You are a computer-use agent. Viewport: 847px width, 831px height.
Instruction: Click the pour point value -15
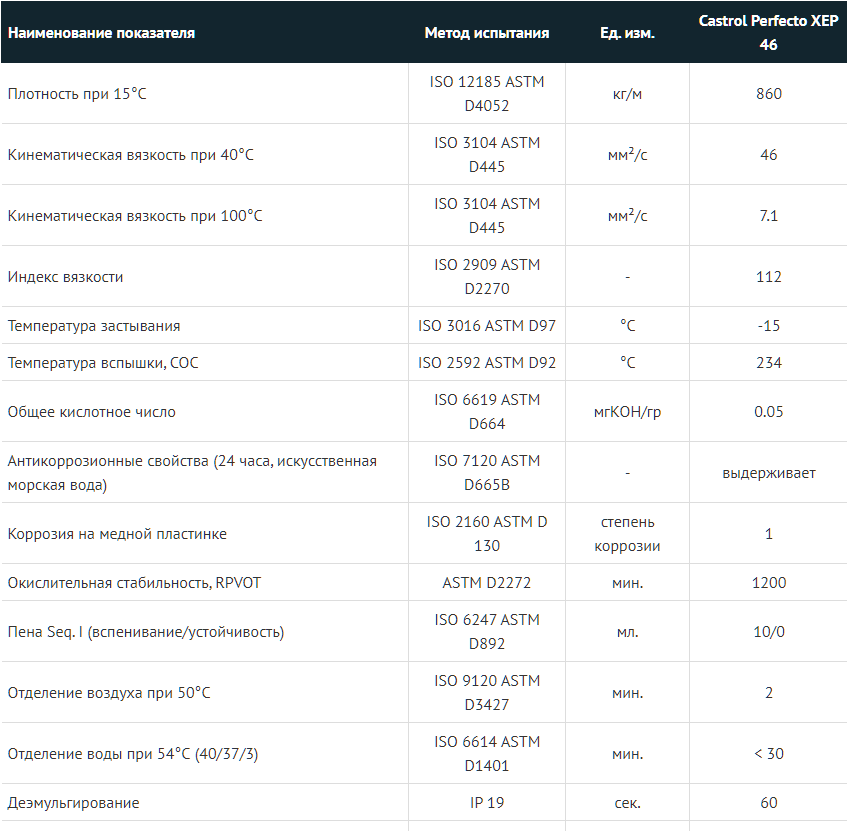click(769, 325)
